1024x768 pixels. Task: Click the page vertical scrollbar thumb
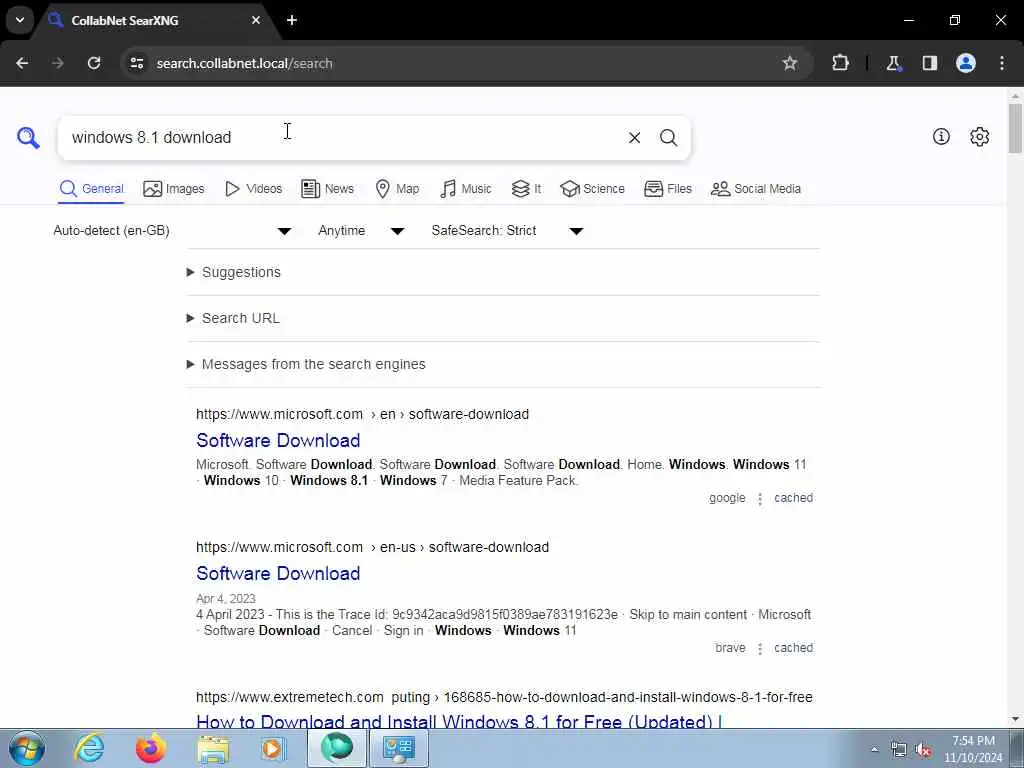tap(1015, 127)
